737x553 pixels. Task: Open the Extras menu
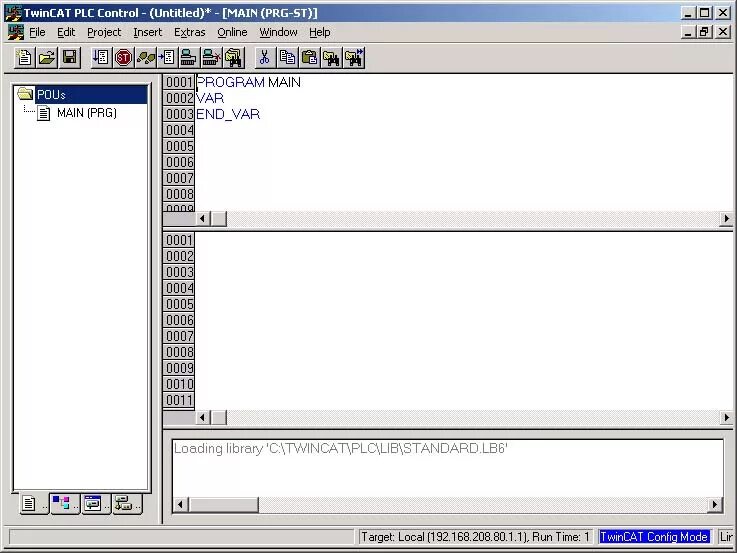pos(189,32)
